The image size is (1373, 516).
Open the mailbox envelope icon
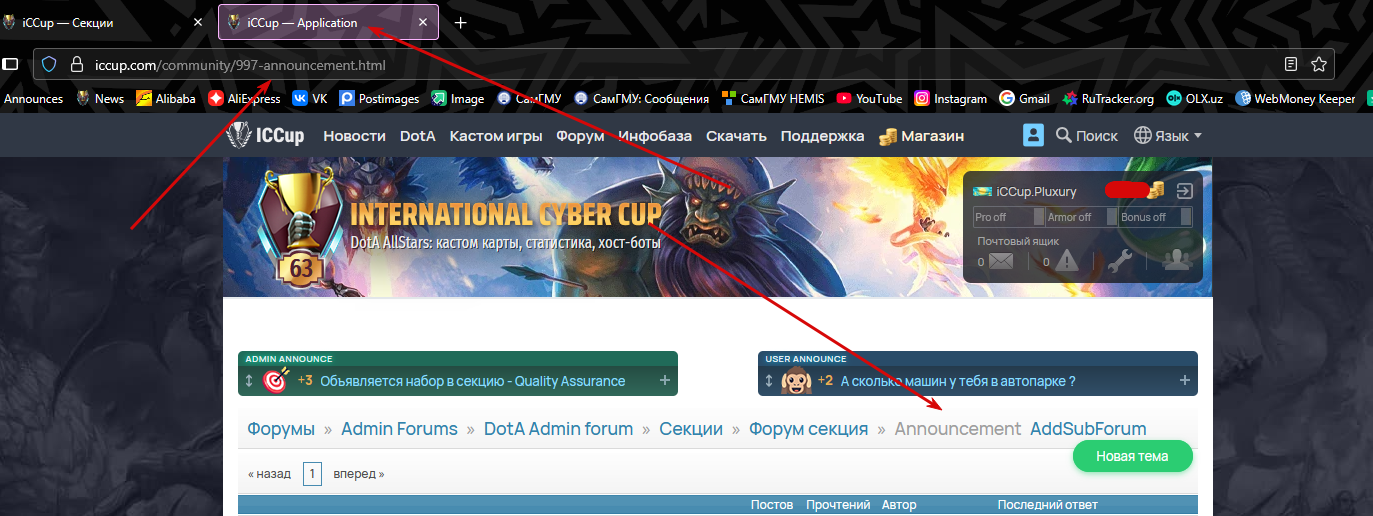click(x=1001, y=262)
